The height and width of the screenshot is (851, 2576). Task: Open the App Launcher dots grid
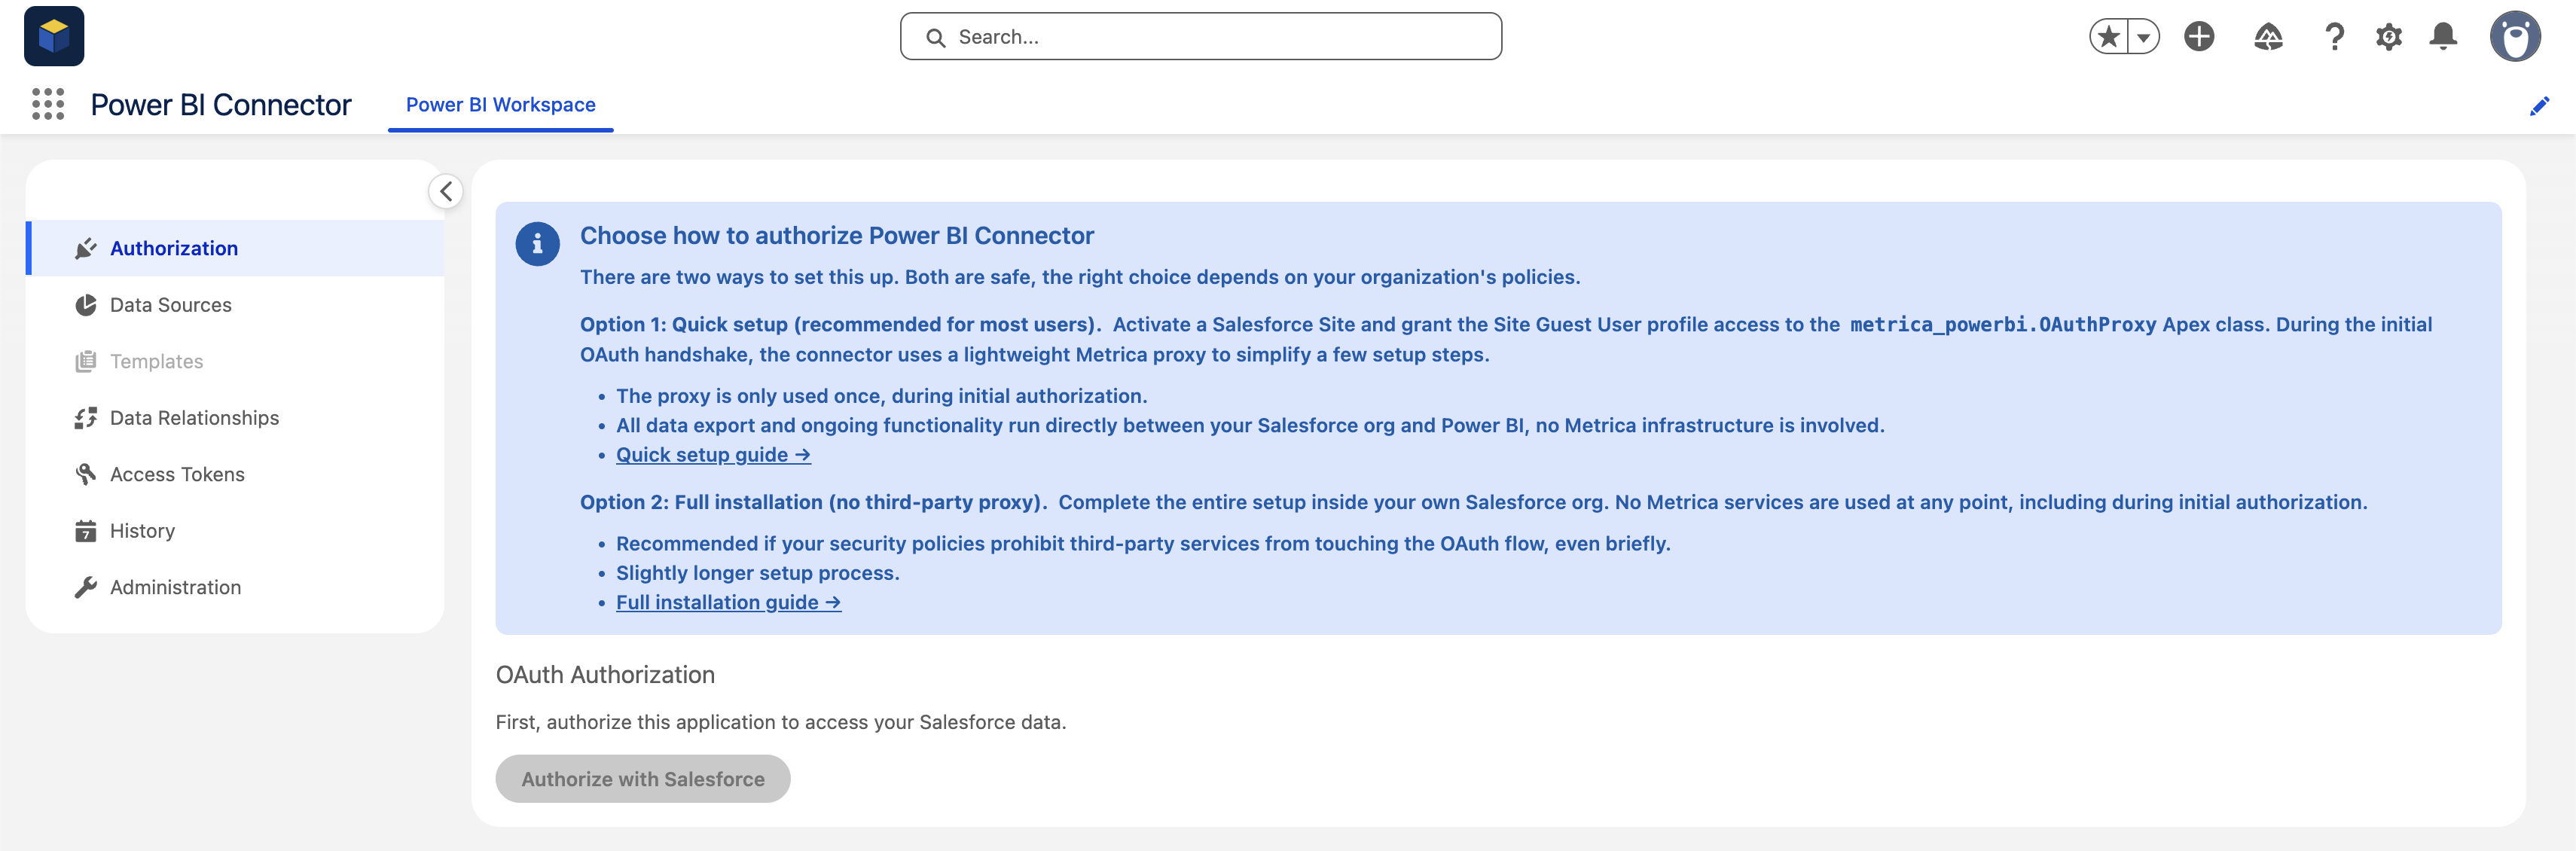[48, 104]
